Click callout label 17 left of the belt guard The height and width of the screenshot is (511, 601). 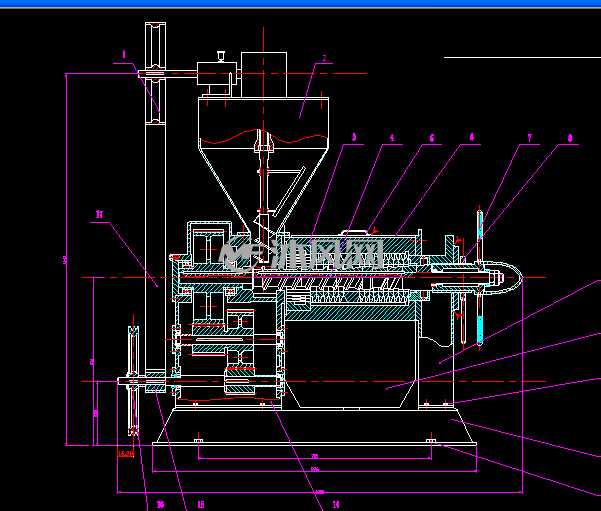[99, 214]
